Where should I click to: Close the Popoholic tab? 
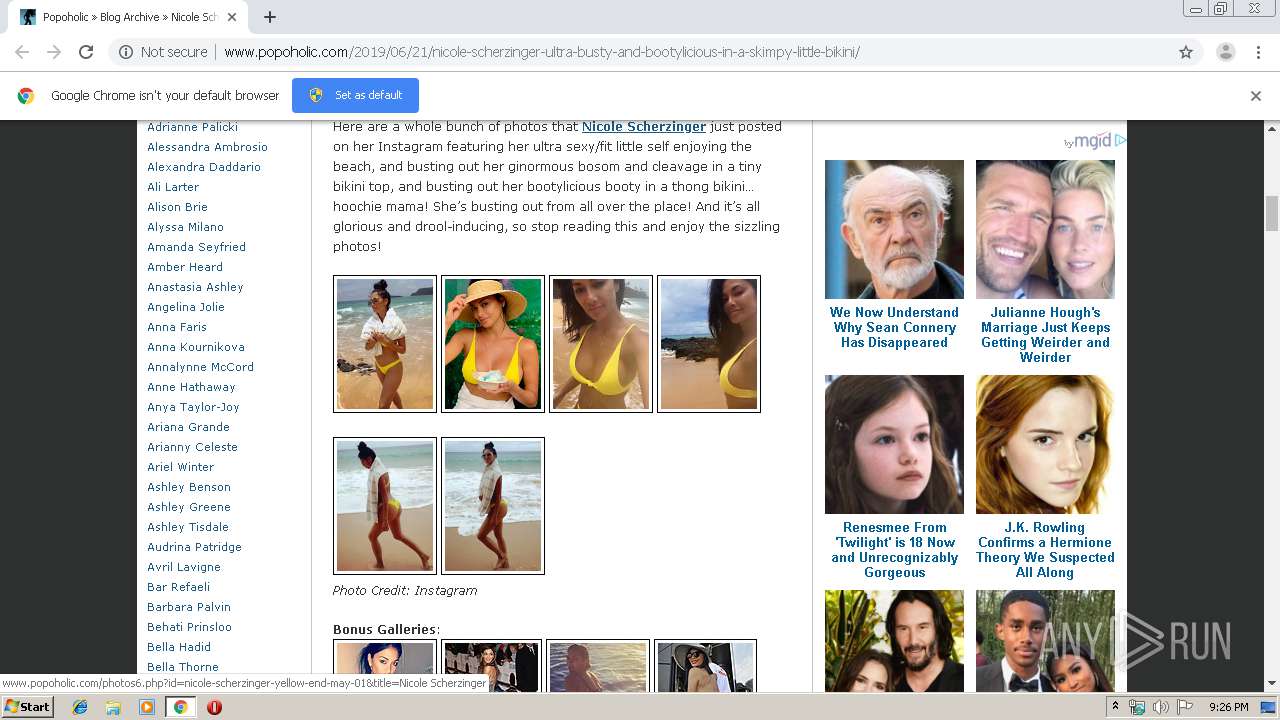point(232,17)
